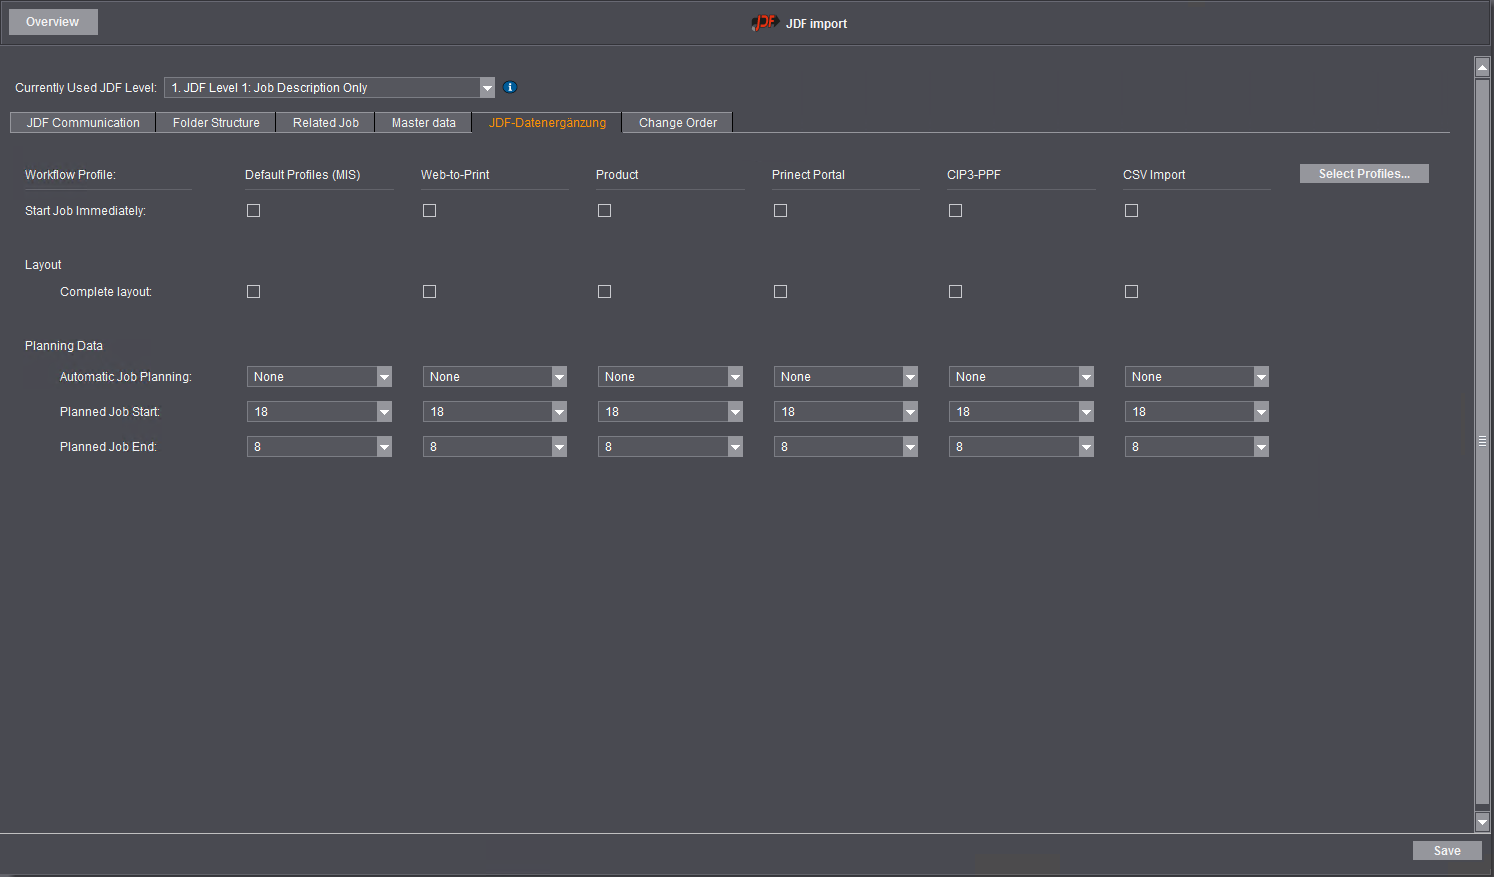The width and height of the screenshot is (1494, 877).
Task: Enable Start Job Immediately for CSV Import
Action: coord(1131,211)
